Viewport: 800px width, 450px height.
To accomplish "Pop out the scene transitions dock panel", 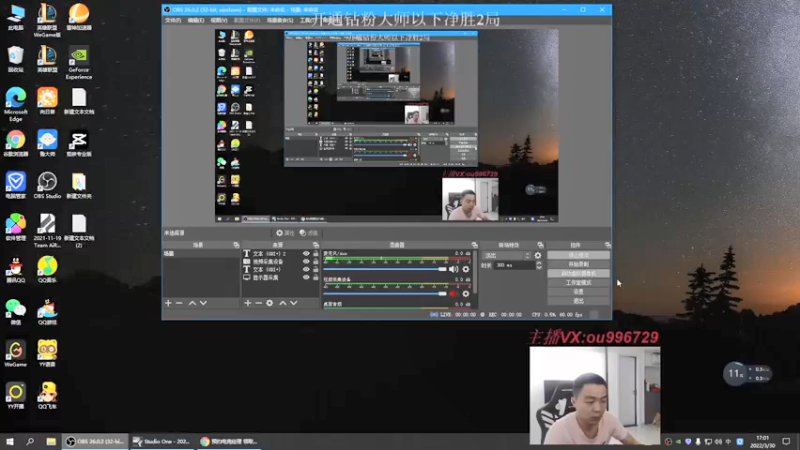I will click(540, 245).
